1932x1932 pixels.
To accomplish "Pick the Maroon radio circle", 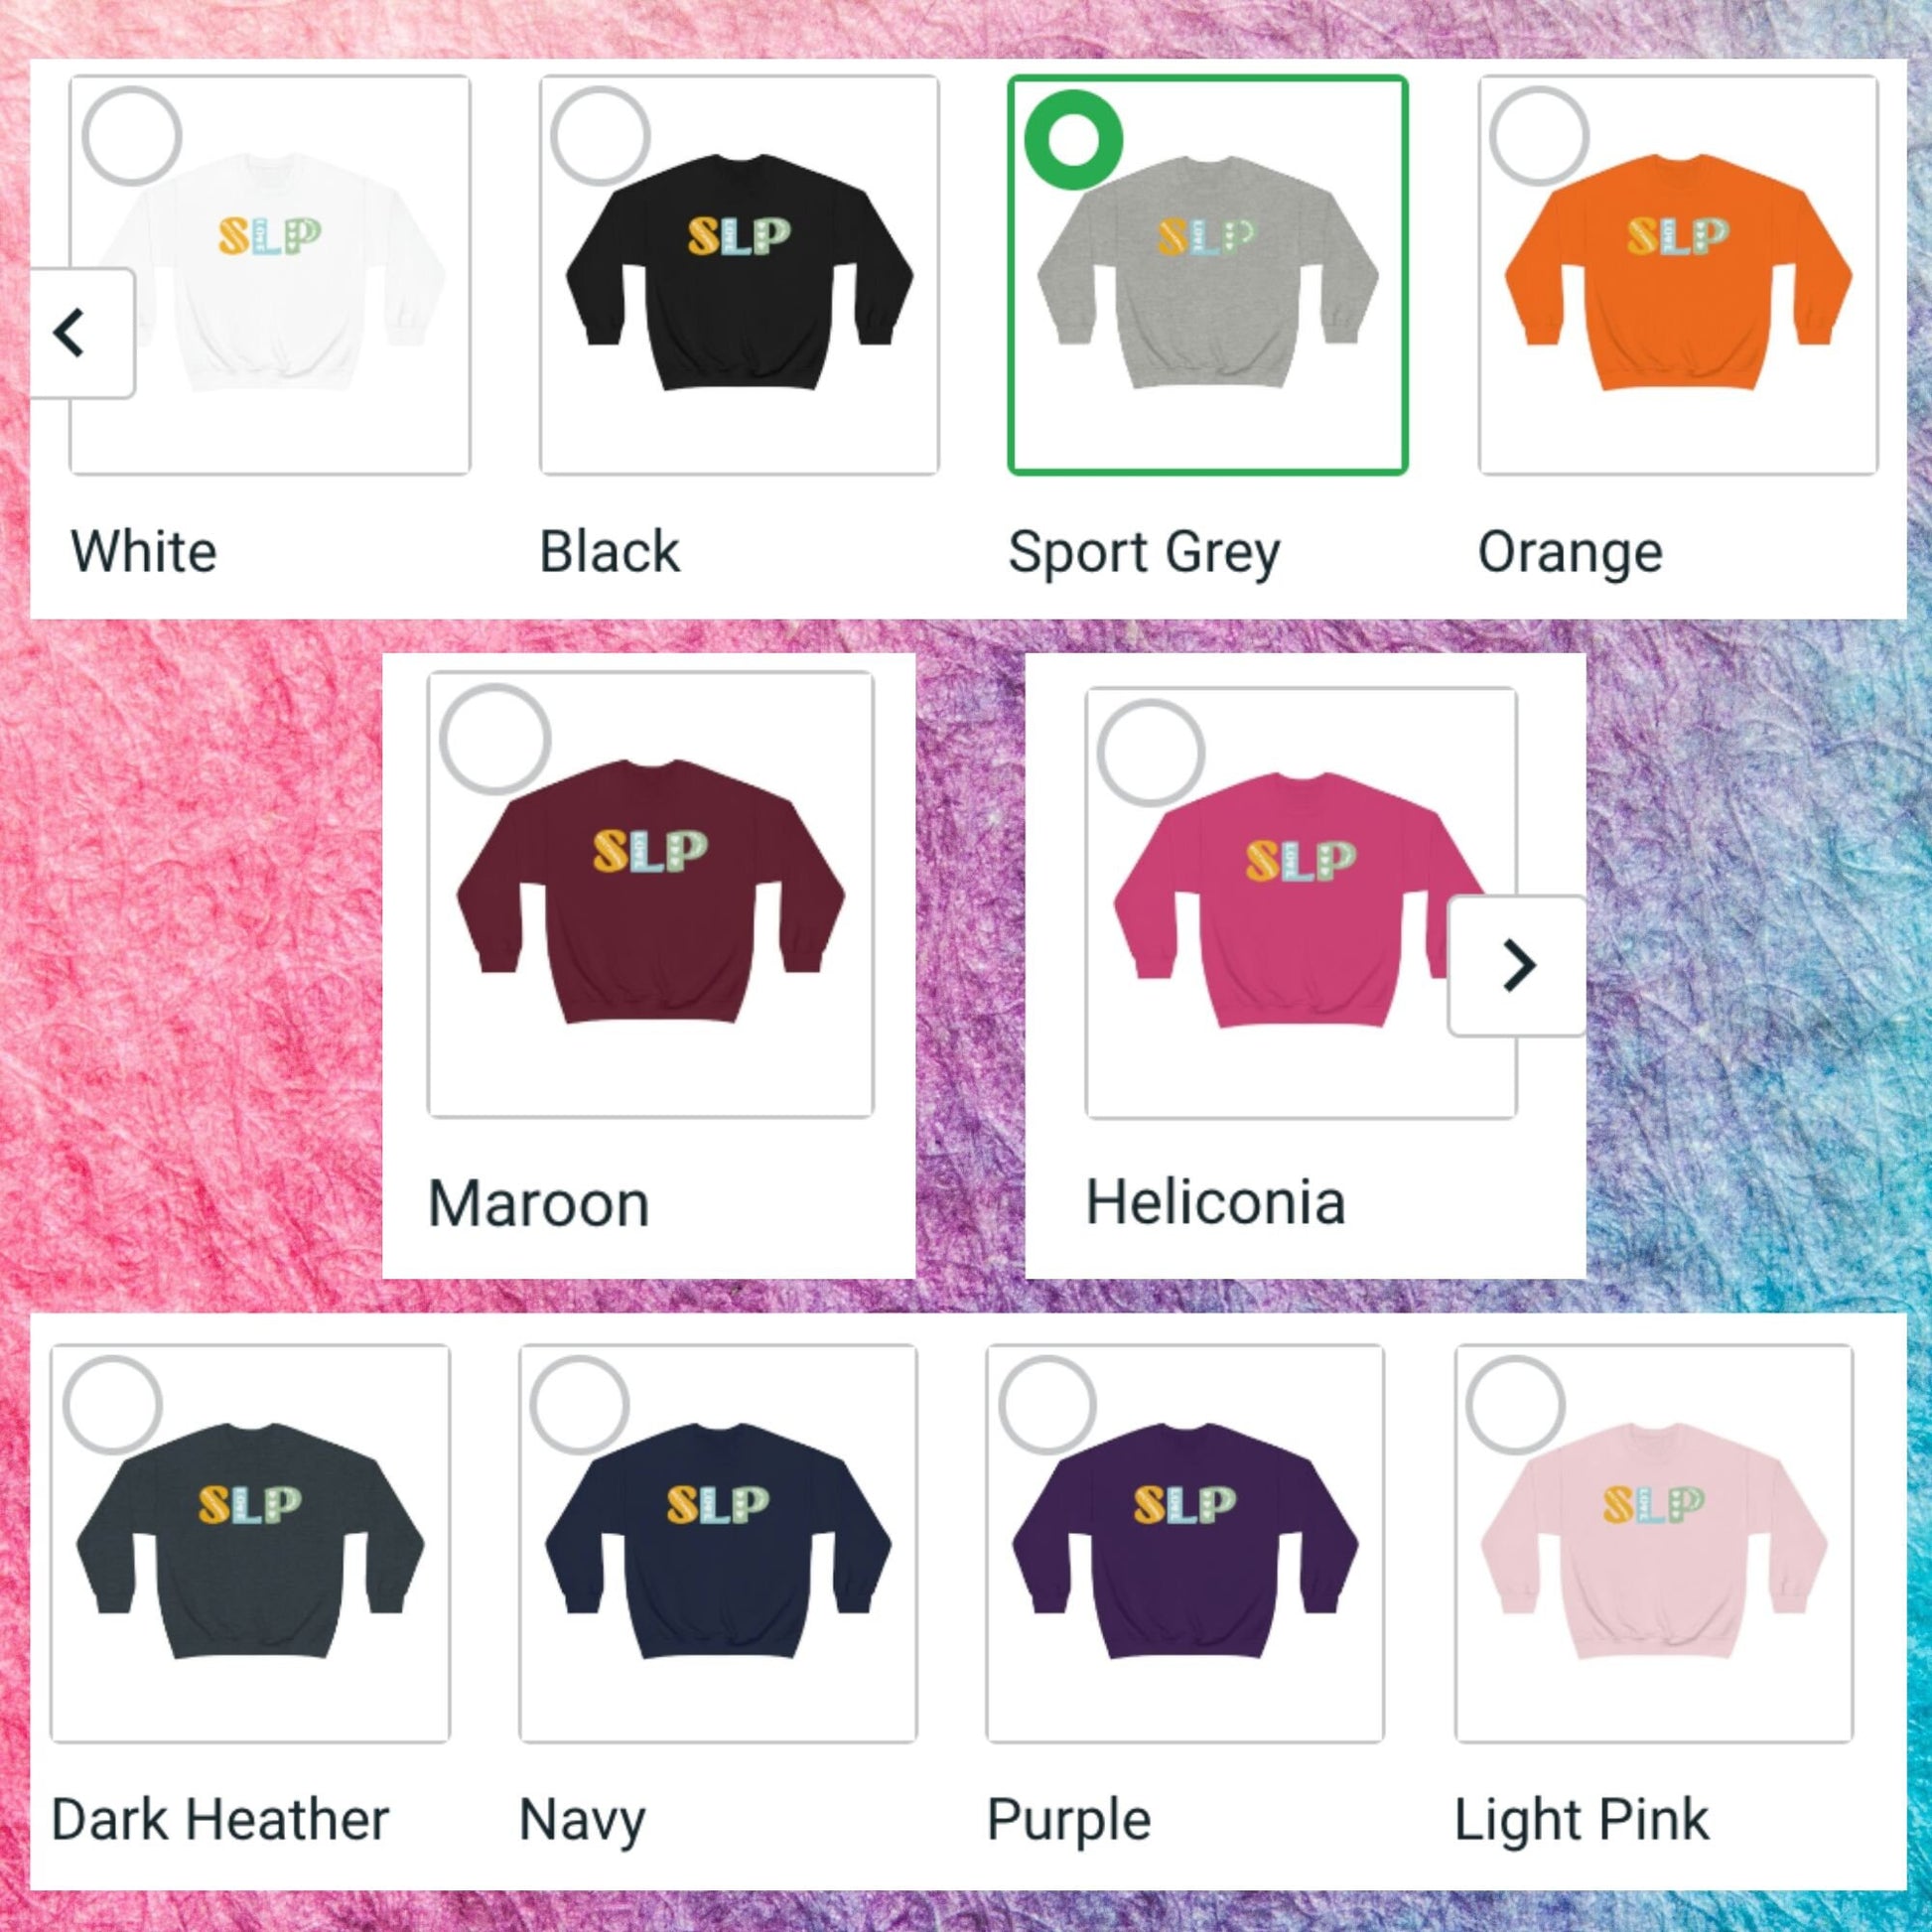I will (x=495, y=740).
